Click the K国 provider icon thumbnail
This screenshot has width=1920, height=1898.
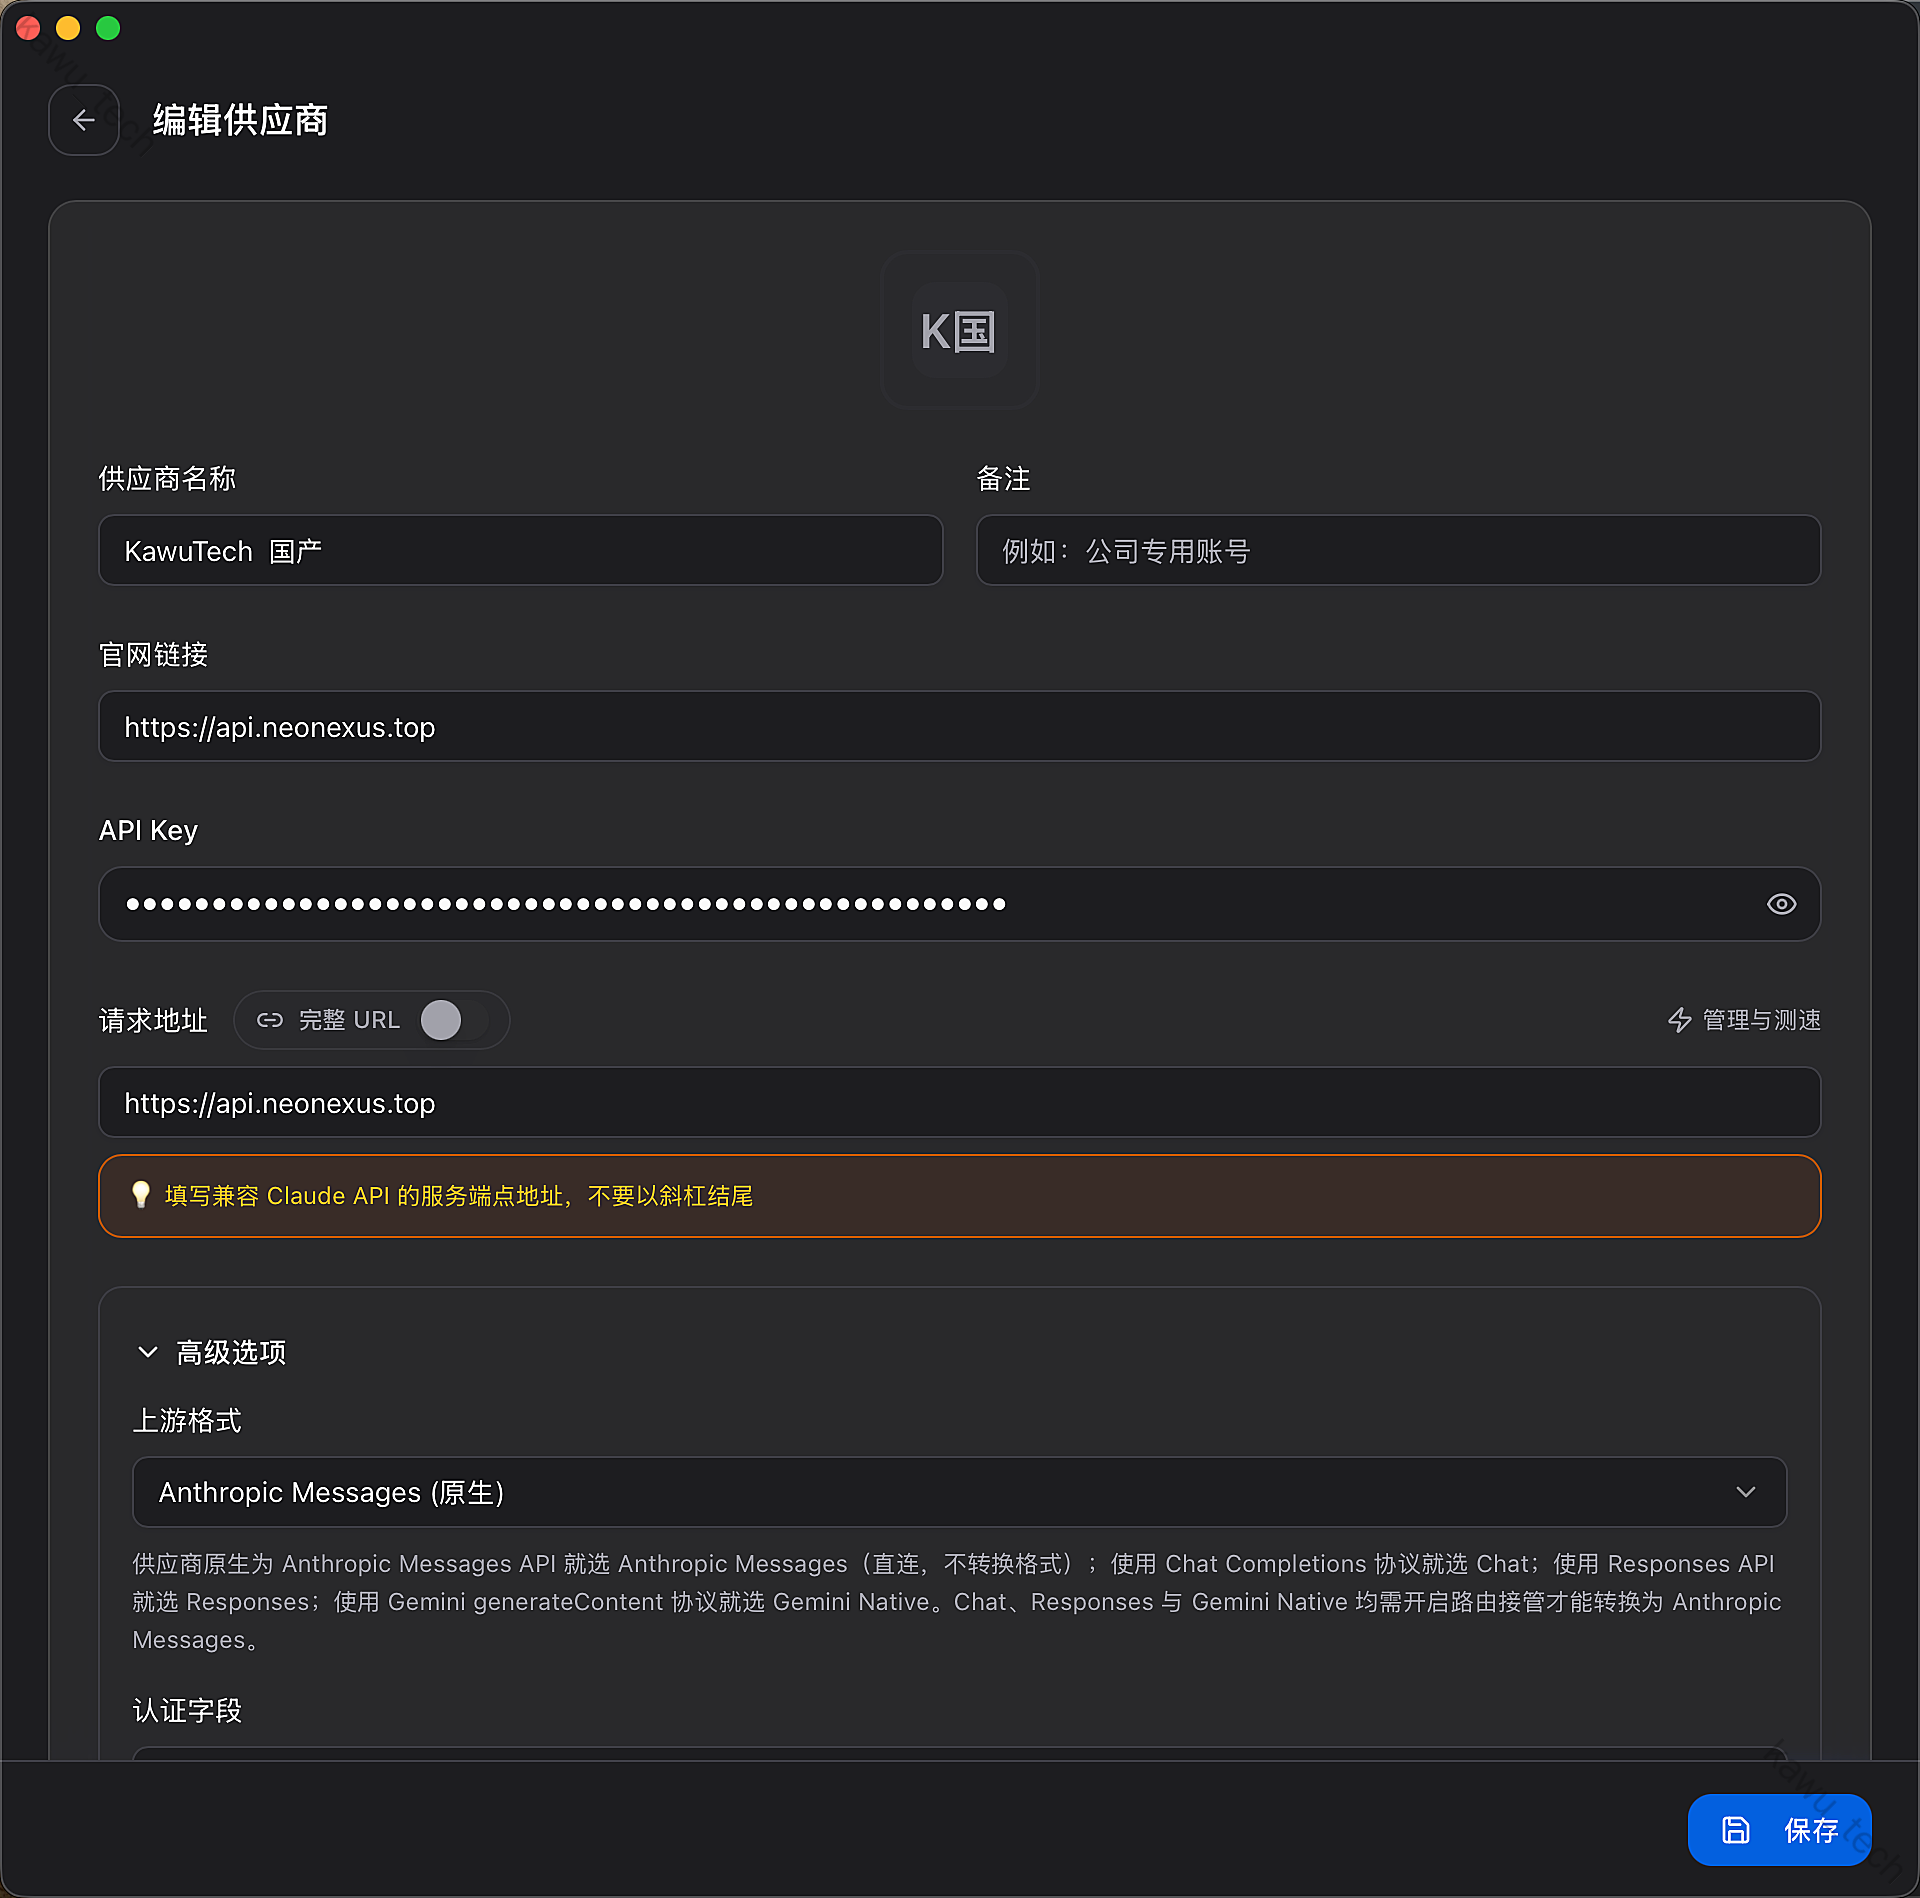coord(959,331)
